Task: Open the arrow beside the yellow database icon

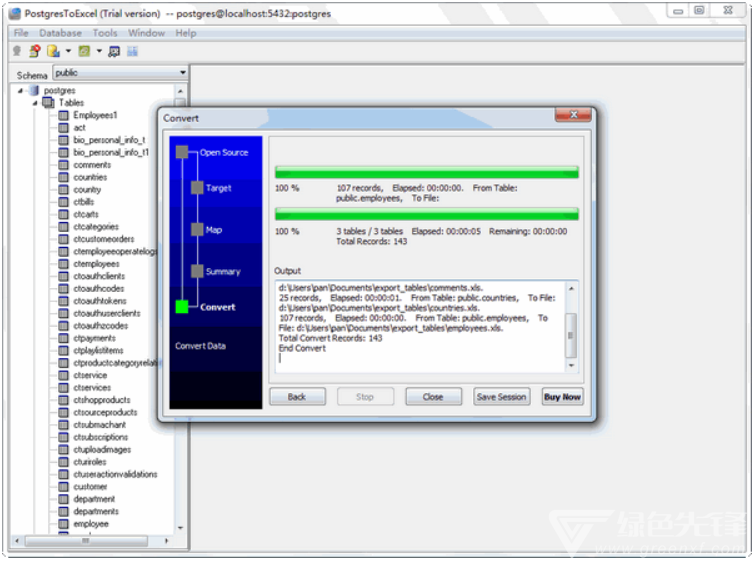Action: (x=68, y=51)
